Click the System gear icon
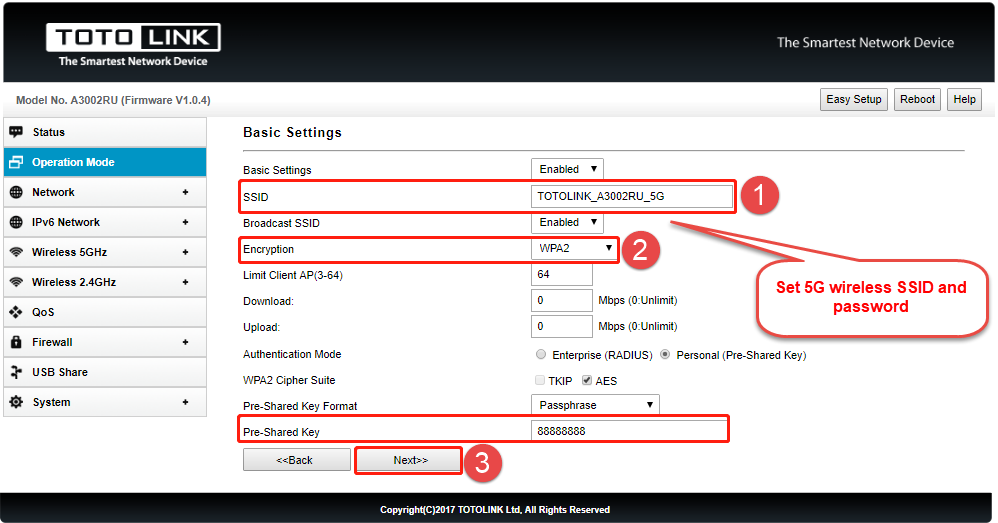This screenshot has height=523, width=998. (17, 402)
